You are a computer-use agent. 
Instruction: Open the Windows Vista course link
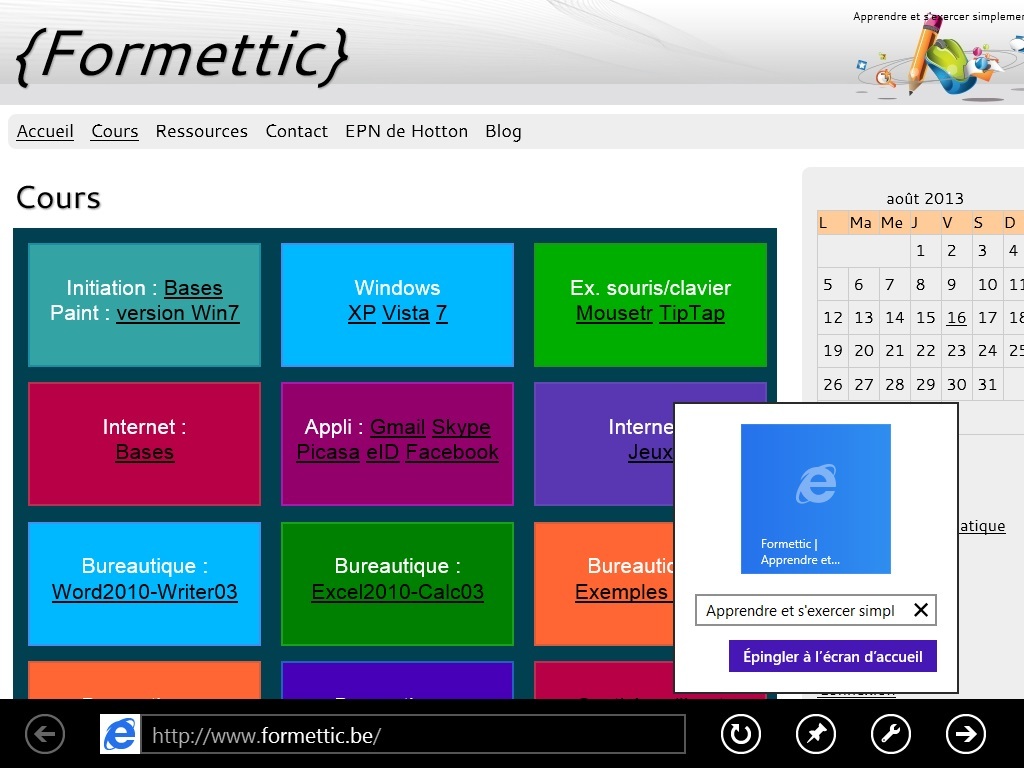(x=406, y=313)
